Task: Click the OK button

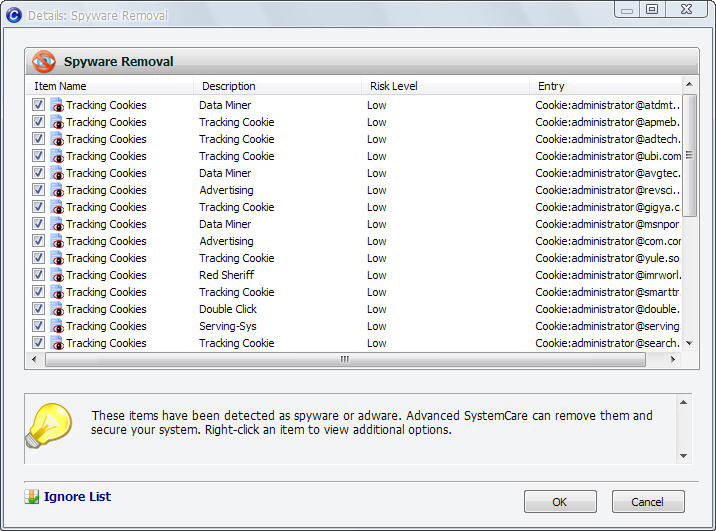Action: pos(560,502)
